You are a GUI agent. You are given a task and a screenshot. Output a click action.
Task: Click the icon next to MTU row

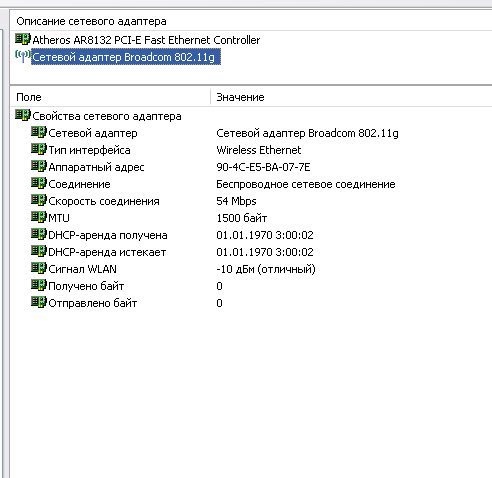tap(39, 217)
